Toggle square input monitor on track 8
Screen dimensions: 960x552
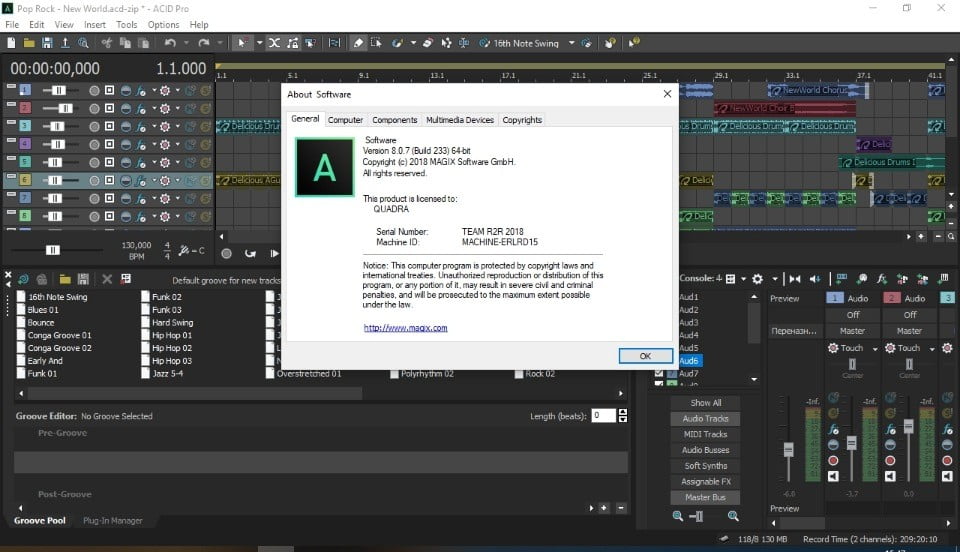(x=110, y=217)
